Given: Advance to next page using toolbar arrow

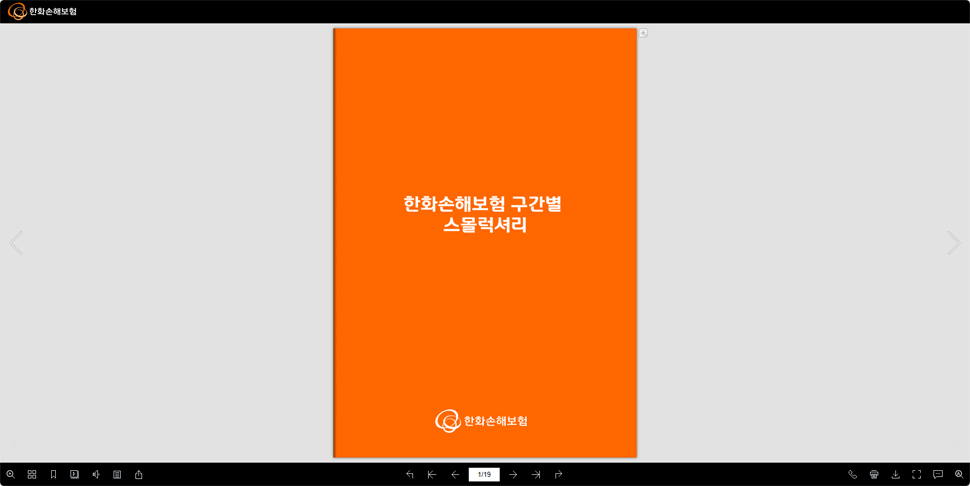Looking at the screenshot, I should [x=513, y=474].
